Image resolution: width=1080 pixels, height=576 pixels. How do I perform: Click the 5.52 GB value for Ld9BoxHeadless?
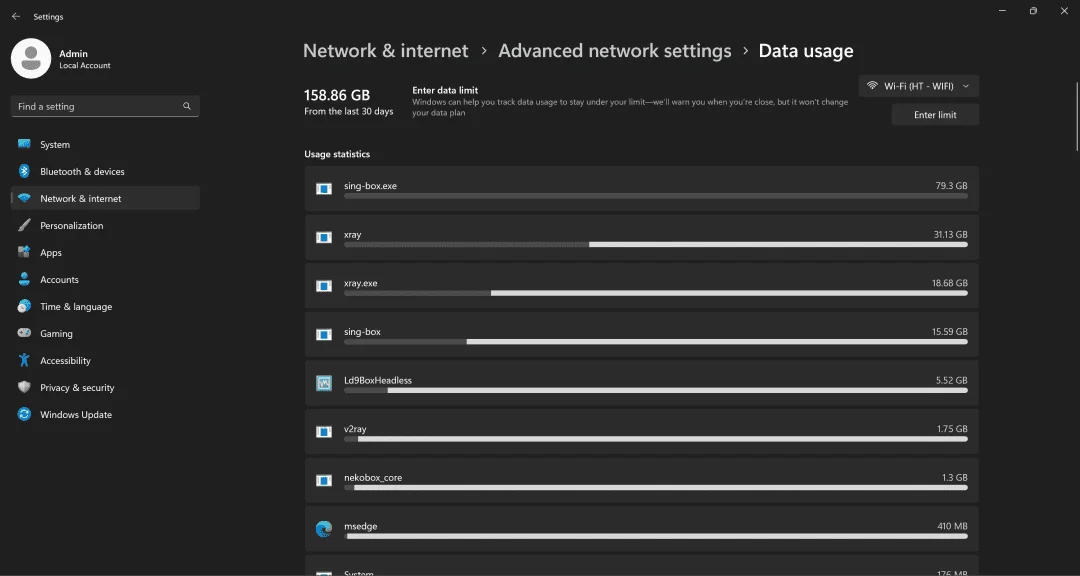(951, 380)
